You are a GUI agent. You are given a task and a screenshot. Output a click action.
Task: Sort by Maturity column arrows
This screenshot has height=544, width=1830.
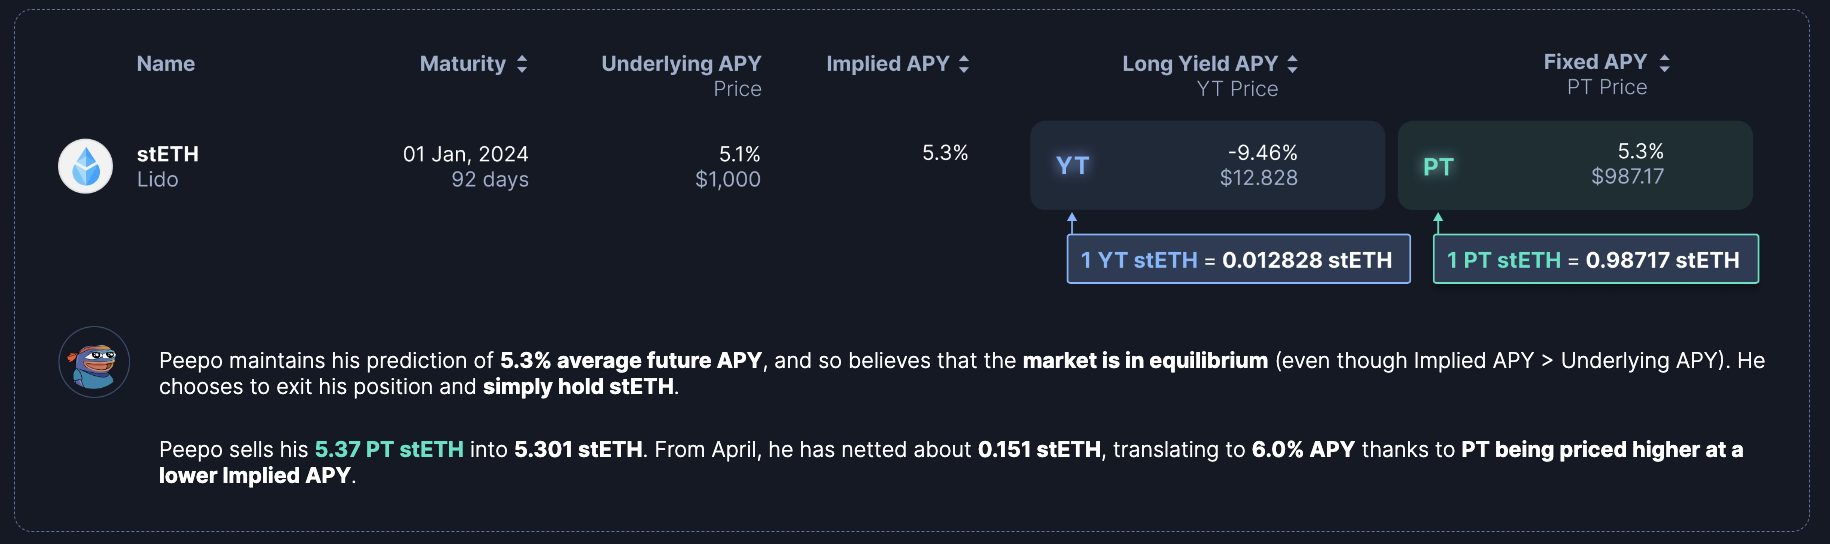522,64
